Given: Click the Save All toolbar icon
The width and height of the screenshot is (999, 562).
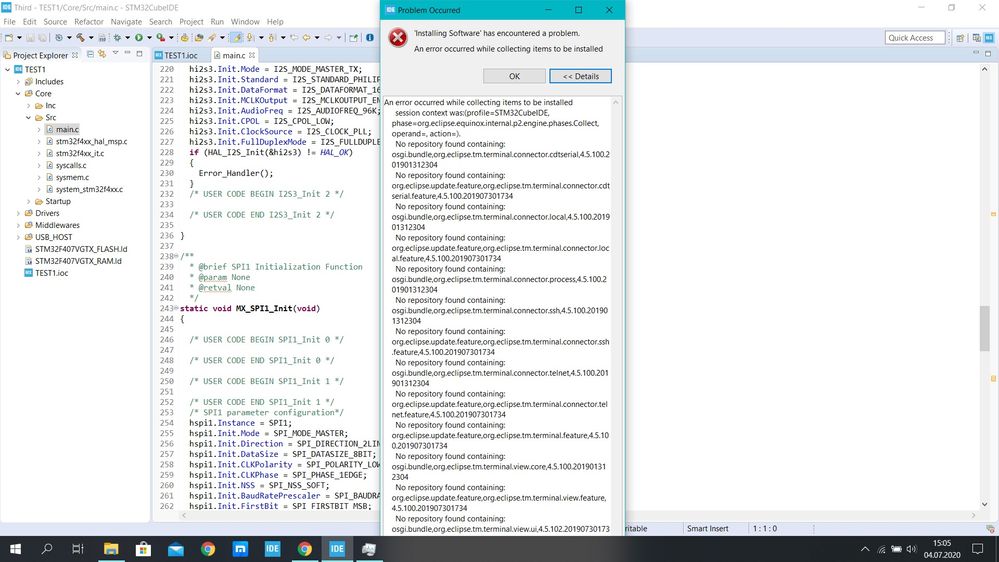Looking at the screenshot, I should 42,38.
